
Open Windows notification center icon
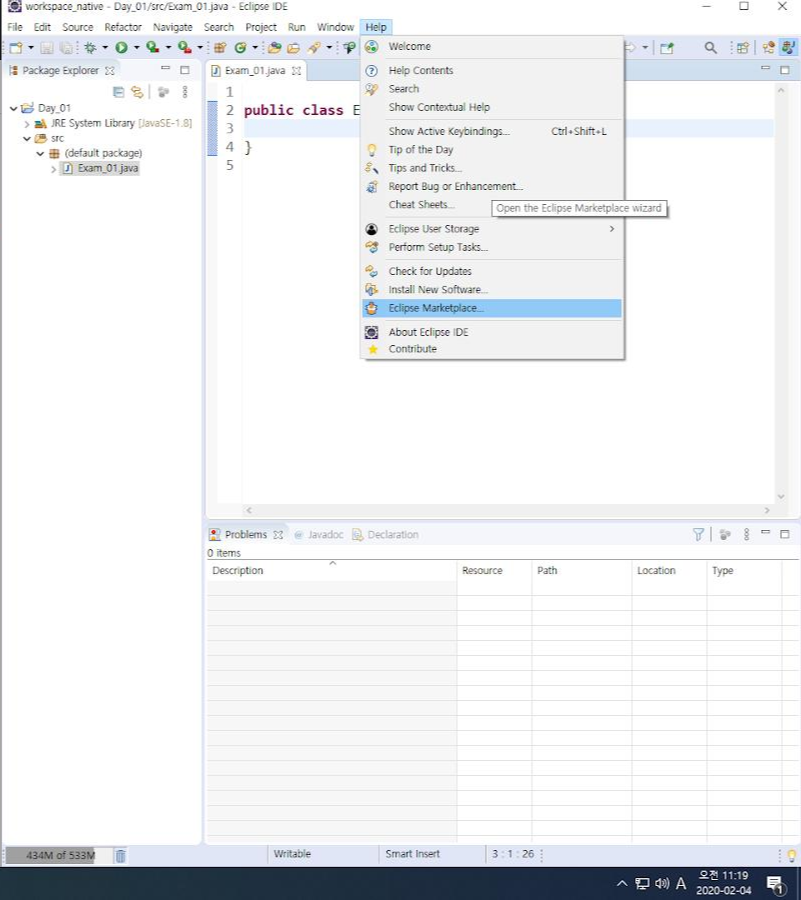[x=775, y=884]
